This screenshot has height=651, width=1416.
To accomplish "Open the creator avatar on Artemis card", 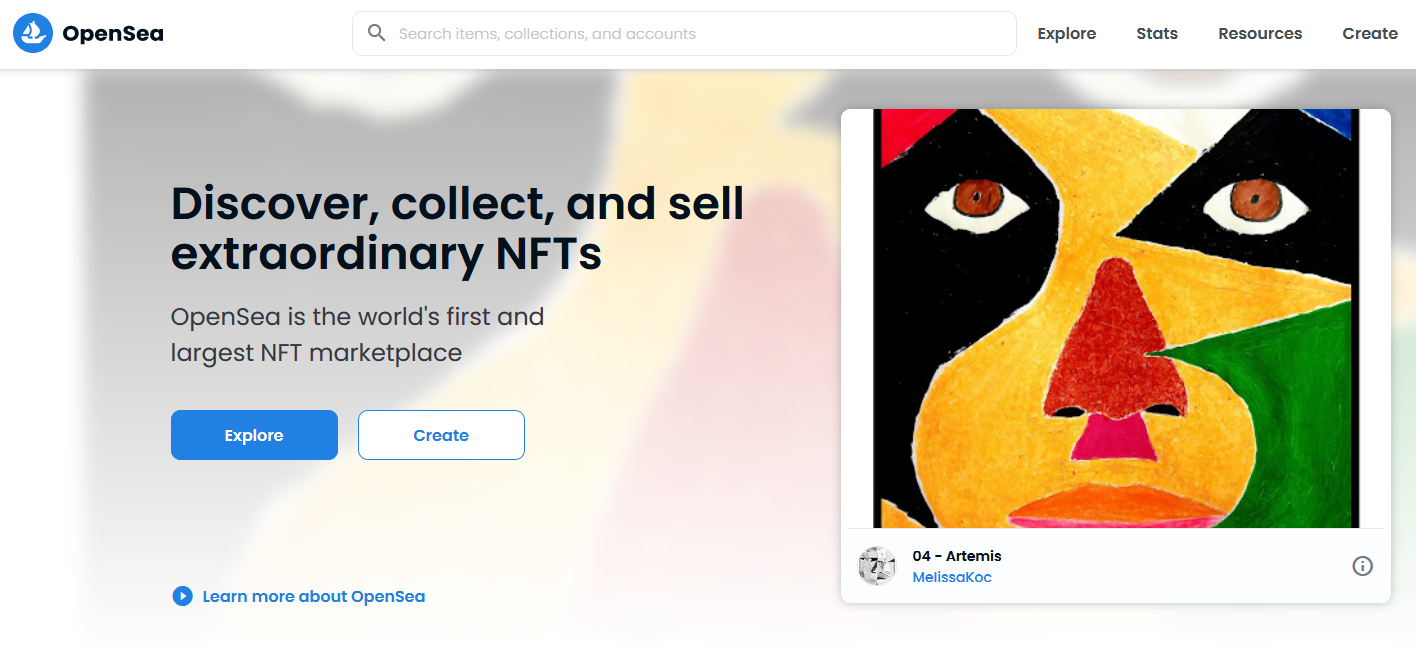I will [877, 566].
